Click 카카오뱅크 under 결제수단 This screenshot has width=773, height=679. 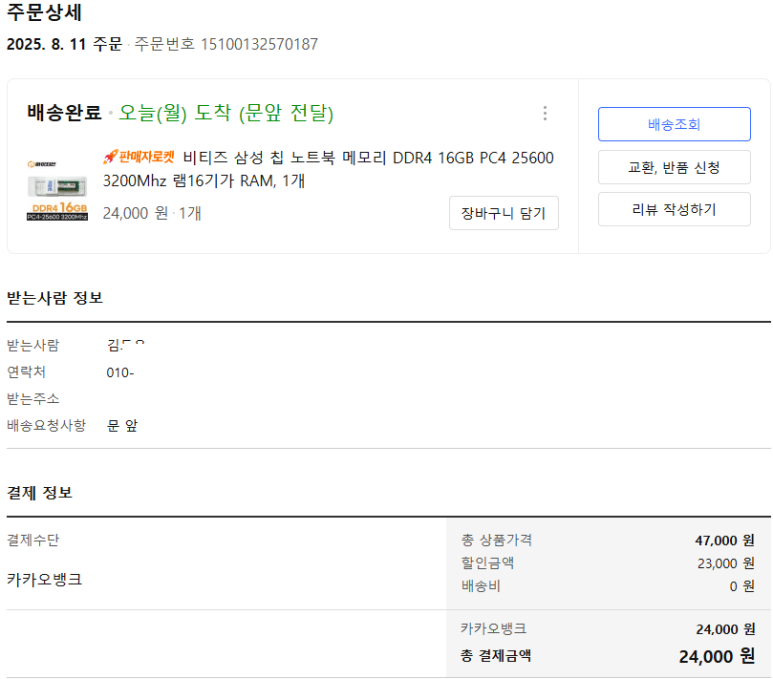pyautogui.click(x=45, y=579)
